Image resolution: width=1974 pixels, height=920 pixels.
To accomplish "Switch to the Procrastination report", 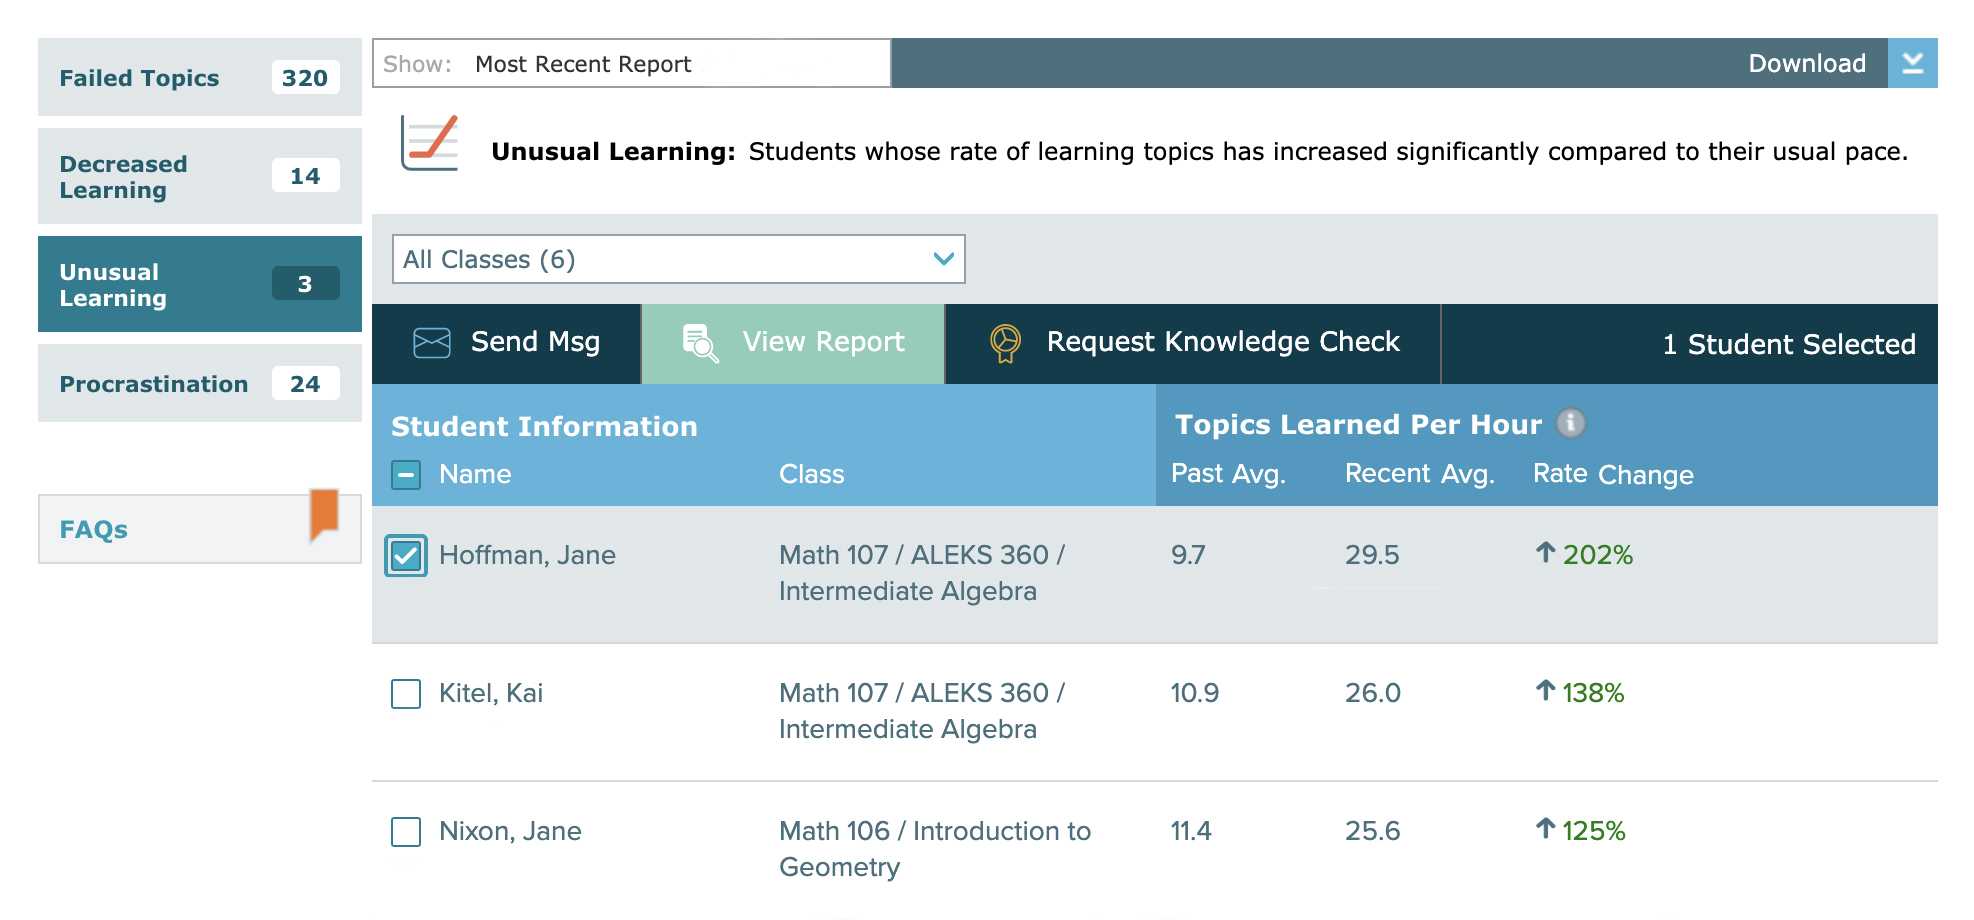I will [154, 383].
